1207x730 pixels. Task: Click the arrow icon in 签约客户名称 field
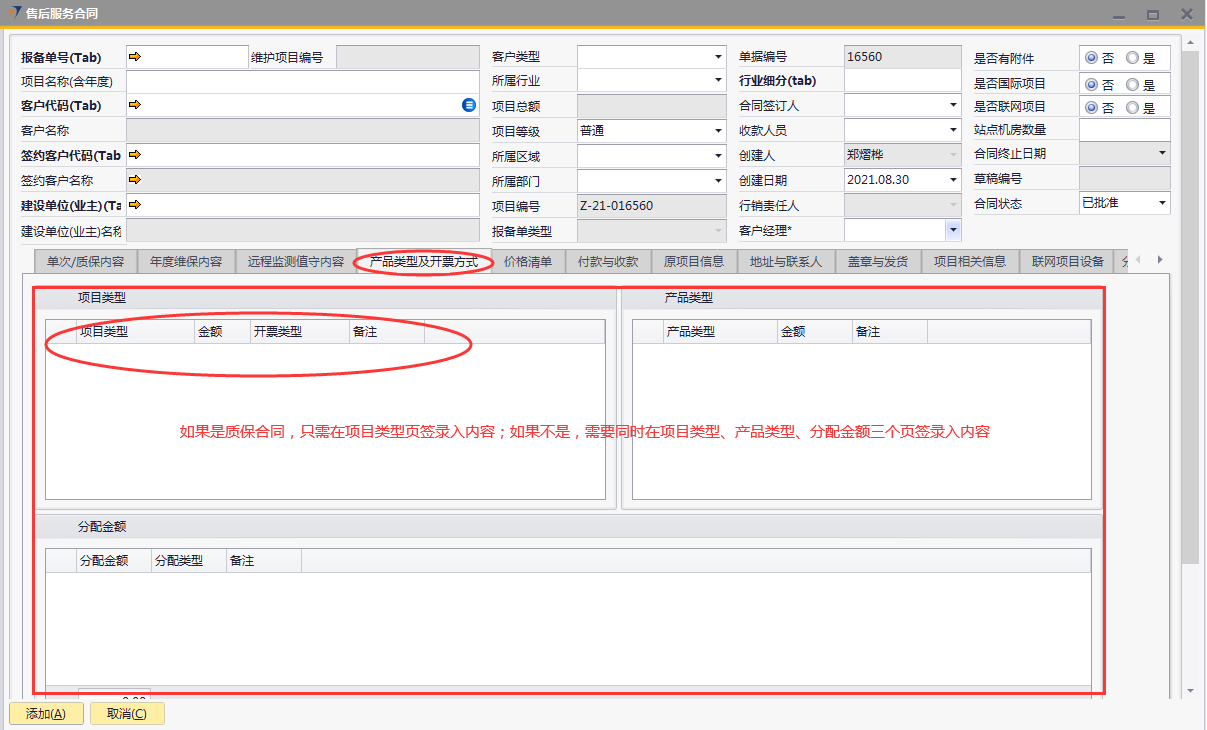(x=135, y=180)
